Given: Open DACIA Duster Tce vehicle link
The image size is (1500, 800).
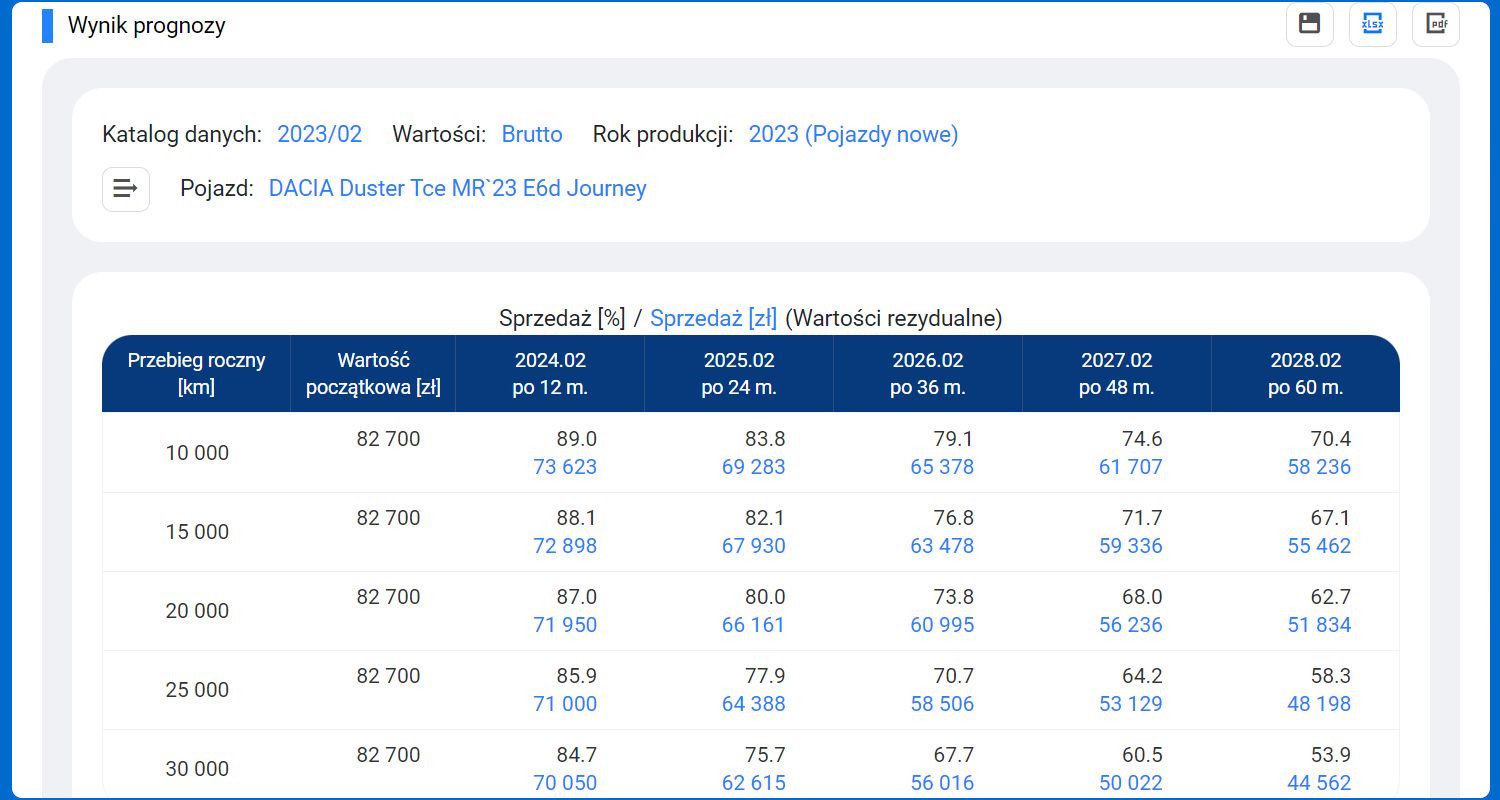Looking at the screenshot, I should click(457, 188).
